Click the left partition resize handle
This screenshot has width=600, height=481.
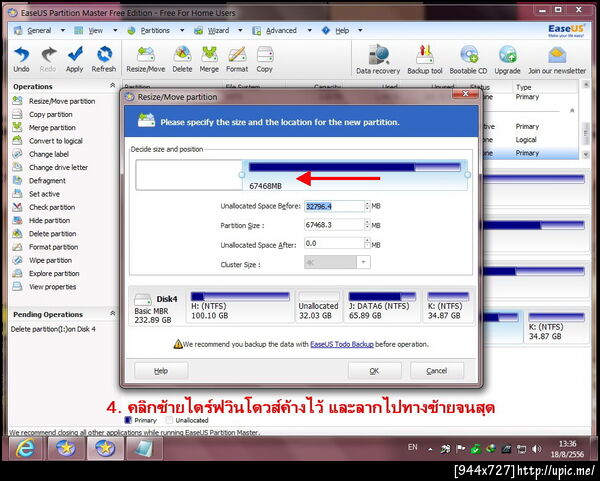click(241, 175)
